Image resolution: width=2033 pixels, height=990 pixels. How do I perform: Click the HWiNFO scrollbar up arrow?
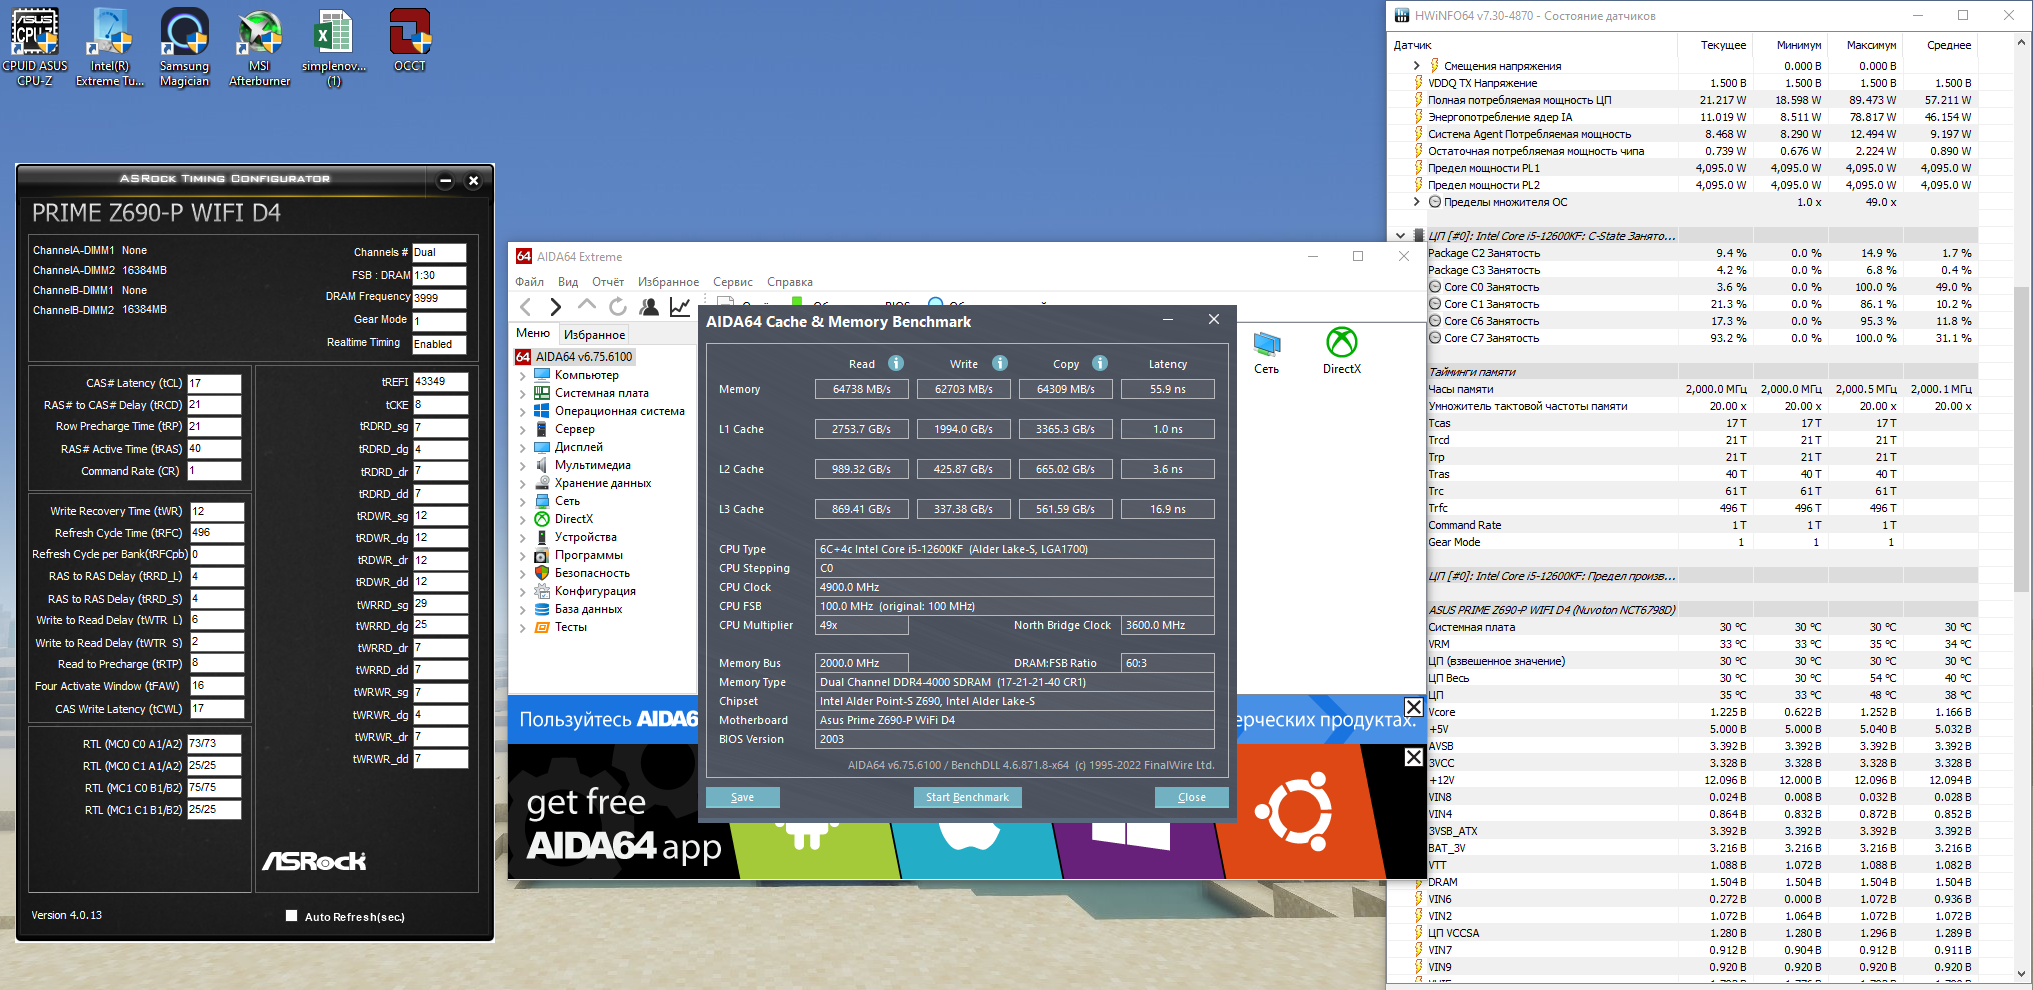(2023, 42)
